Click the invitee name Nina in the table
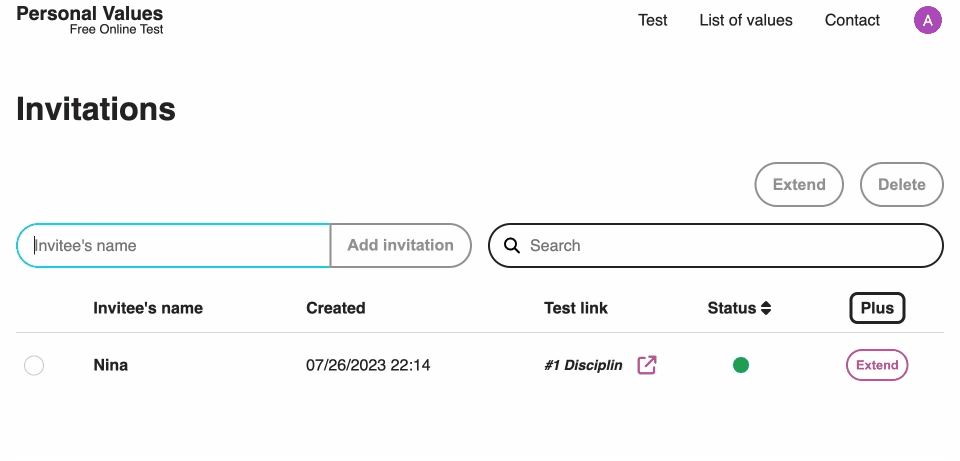 [x=110, y=365]
